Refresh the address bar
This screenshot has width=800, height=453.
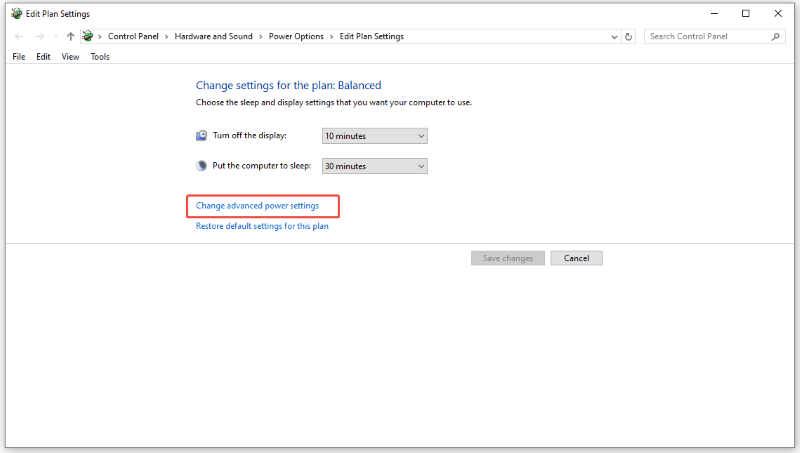629,37
